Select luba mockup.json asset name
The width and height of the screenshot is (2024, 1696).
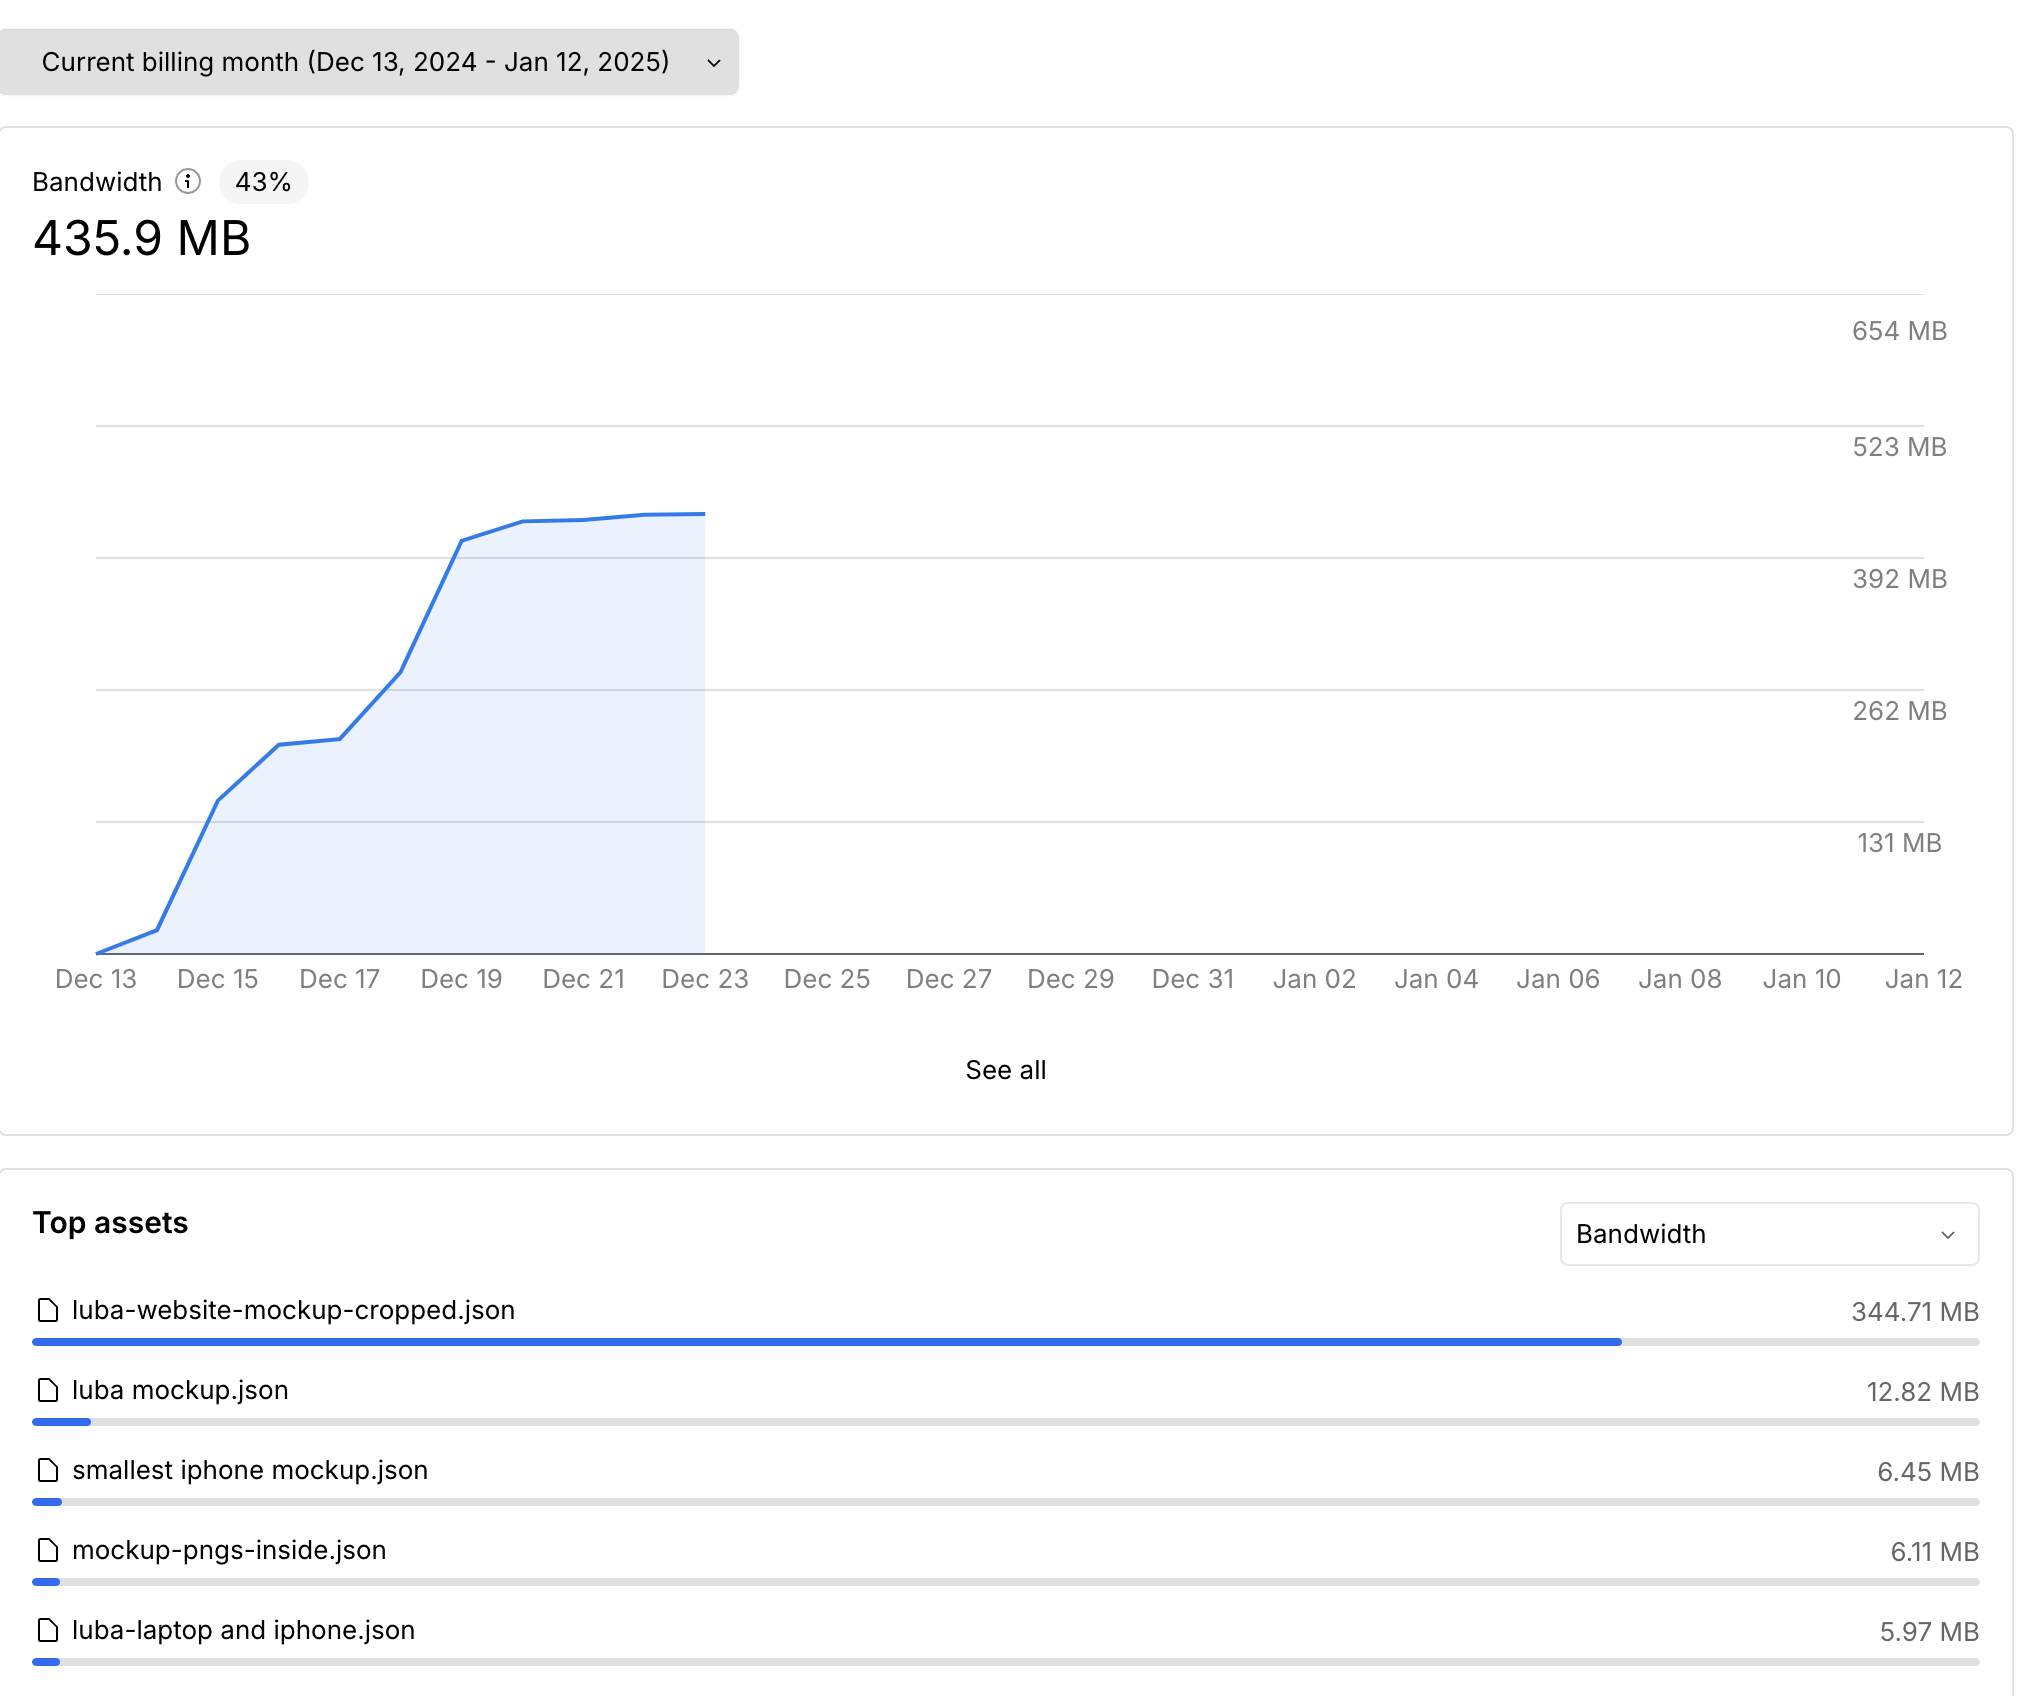point(180,1390)
